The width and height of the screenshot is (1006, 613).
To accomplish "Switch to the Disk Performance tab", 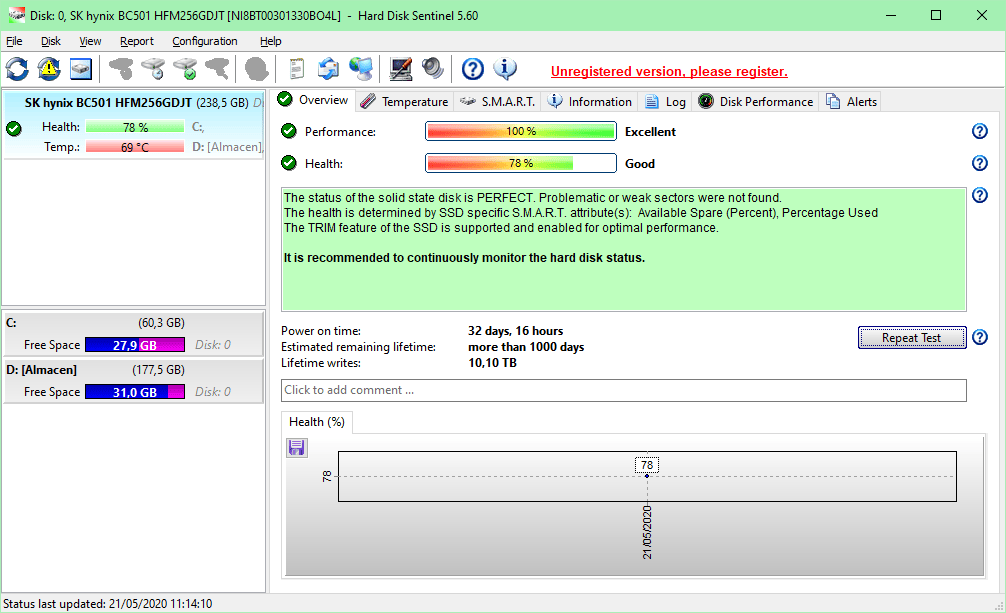I will 756,101.
